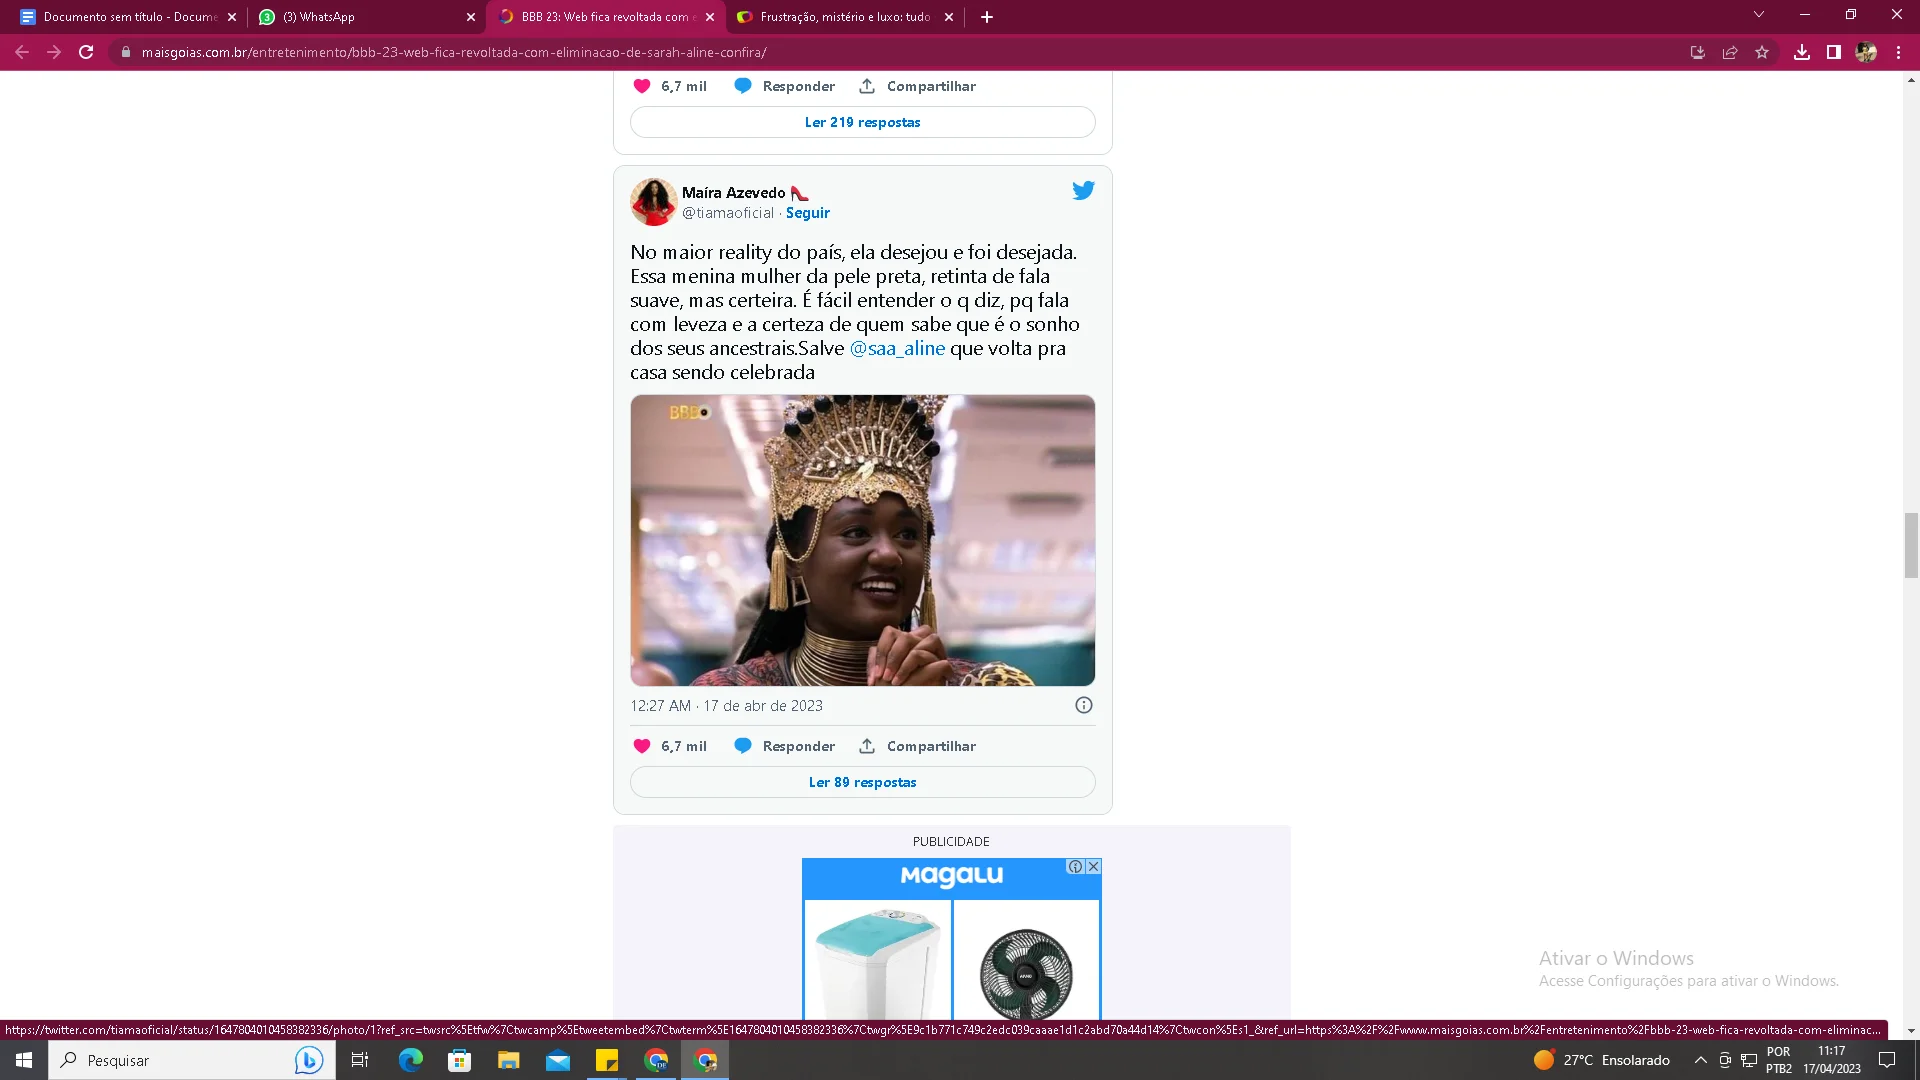Go back to the previous page
The width and height of the screenshot is (1920, 1080).
coord(22,52)
